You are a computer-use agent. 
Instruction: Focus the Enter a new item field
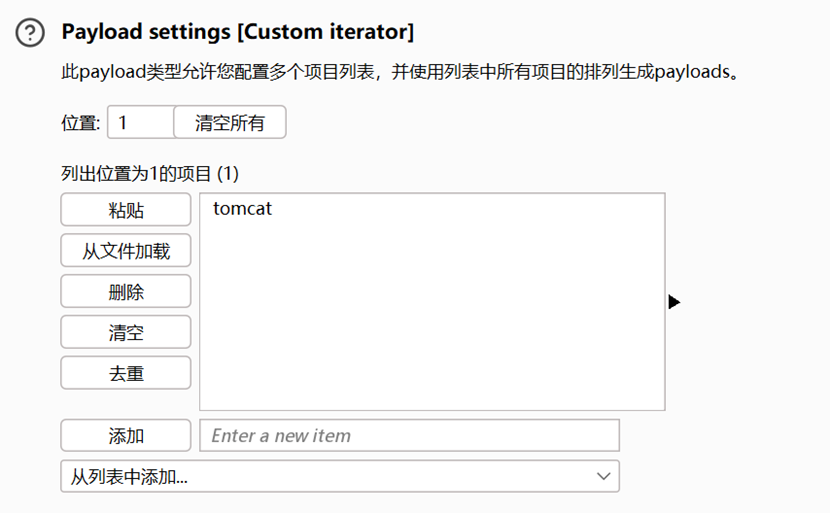point(410,436)
